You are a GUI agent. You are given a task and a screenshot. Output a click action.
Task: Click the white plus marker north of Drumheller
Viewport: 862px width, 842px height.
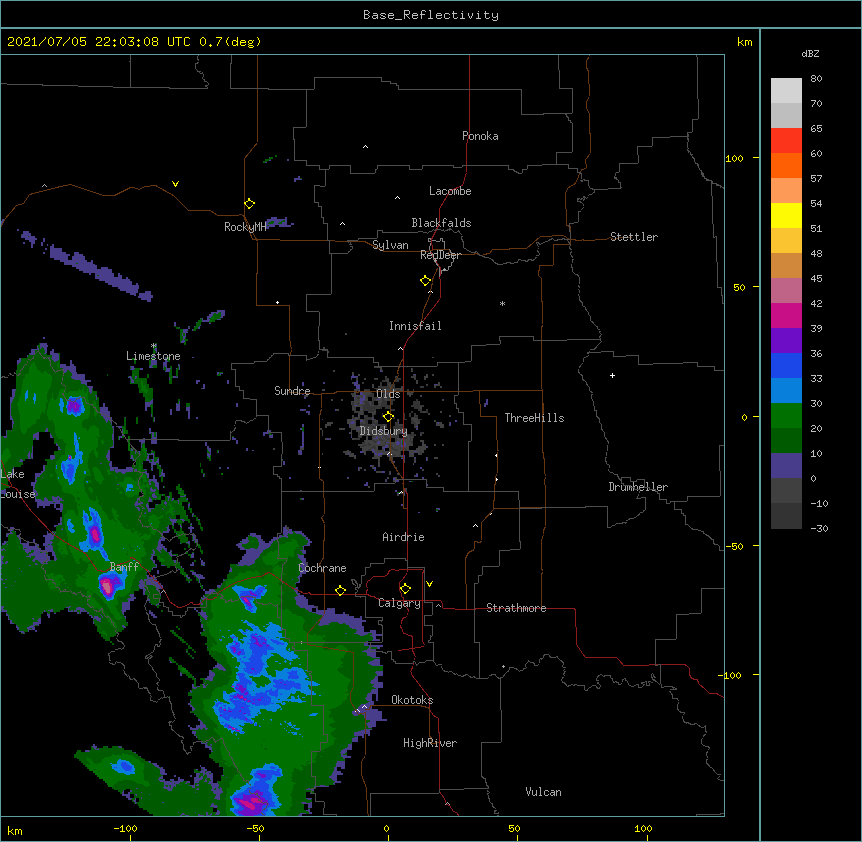click(x=612, y=375)
